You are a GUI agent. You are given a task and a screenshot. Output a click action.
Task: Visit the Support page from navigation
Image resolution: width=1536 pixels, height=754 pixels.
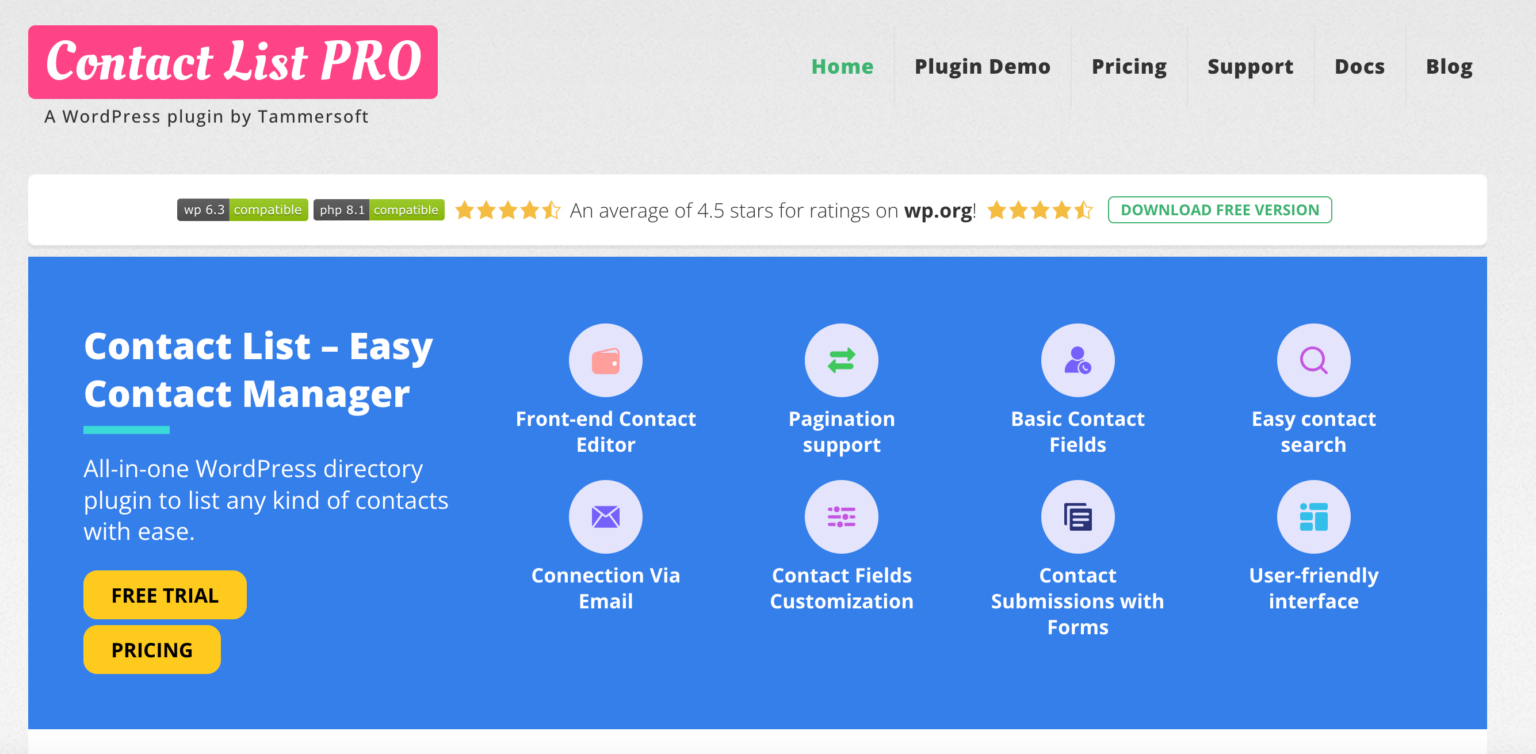[1250, 67]
